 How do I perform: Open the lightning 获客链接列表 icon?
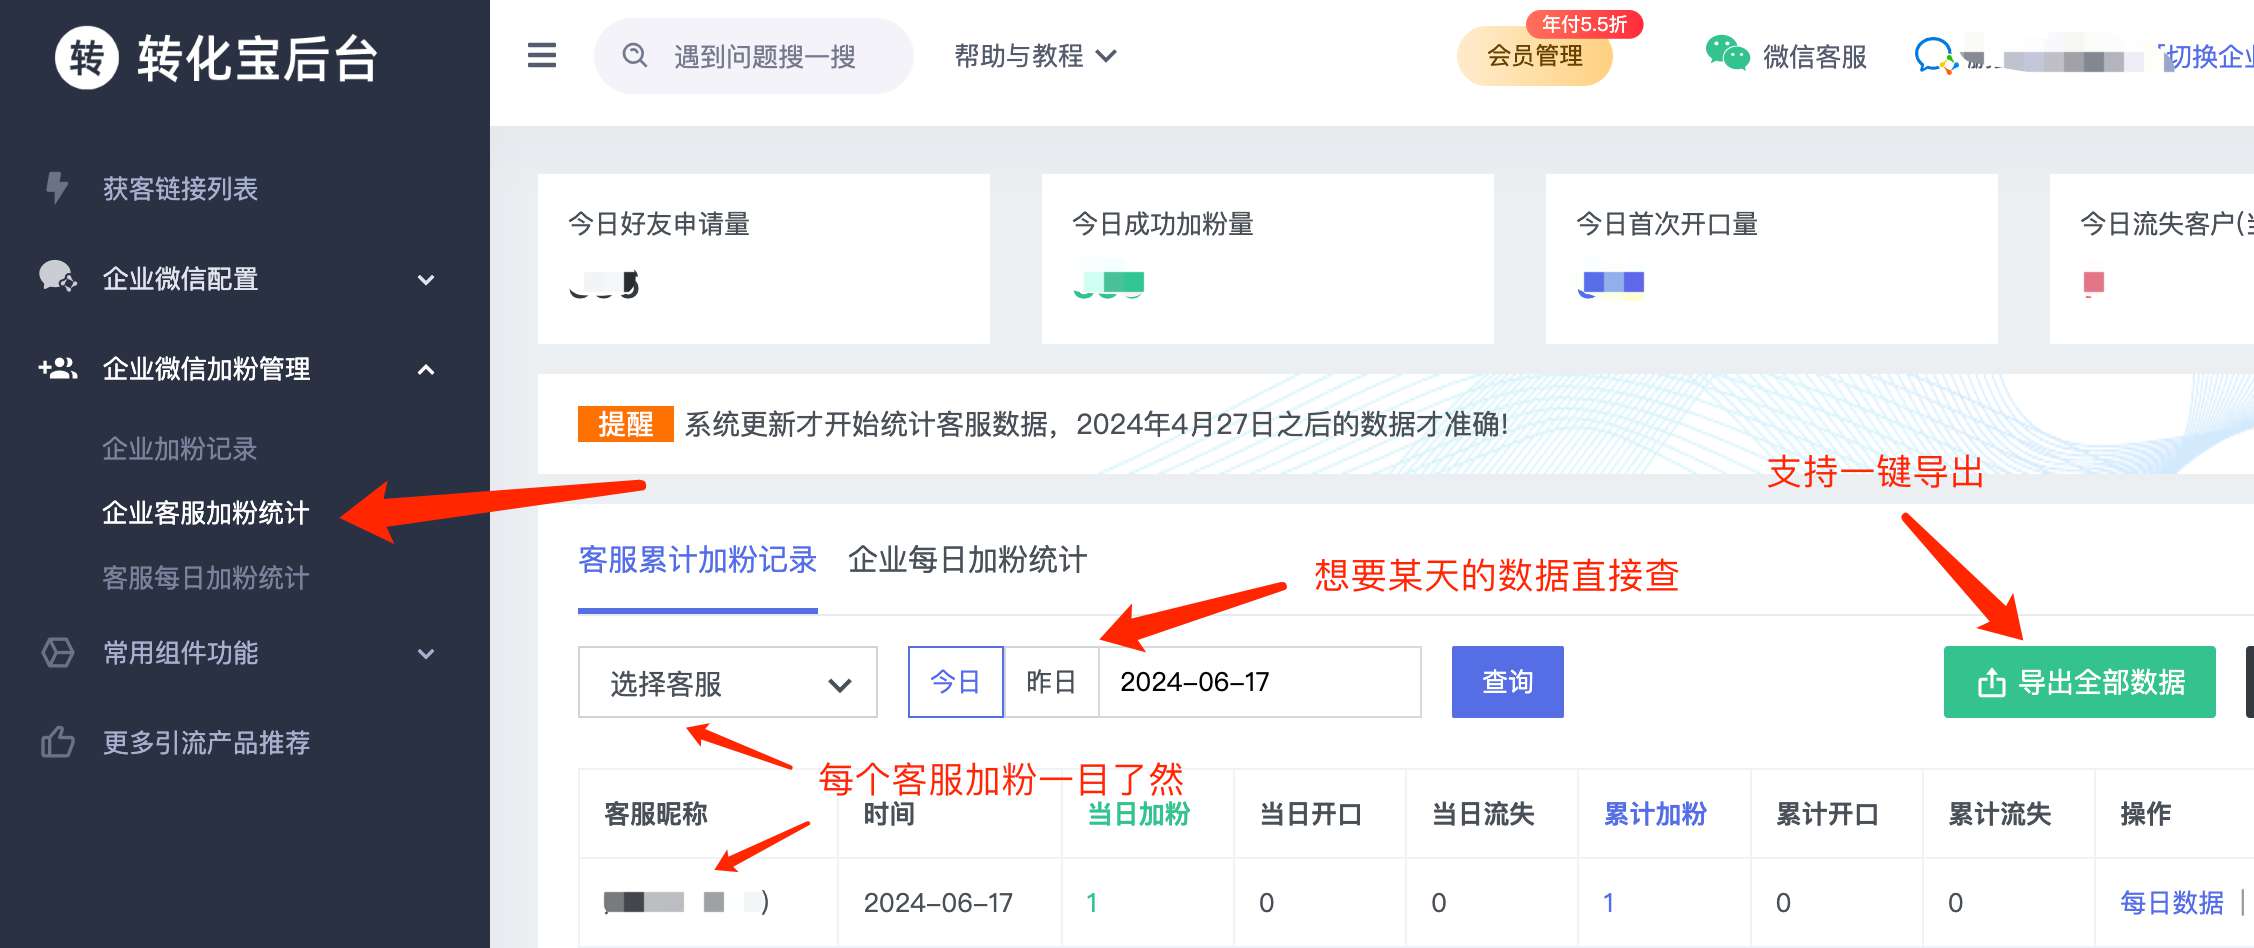click(58, 187)
